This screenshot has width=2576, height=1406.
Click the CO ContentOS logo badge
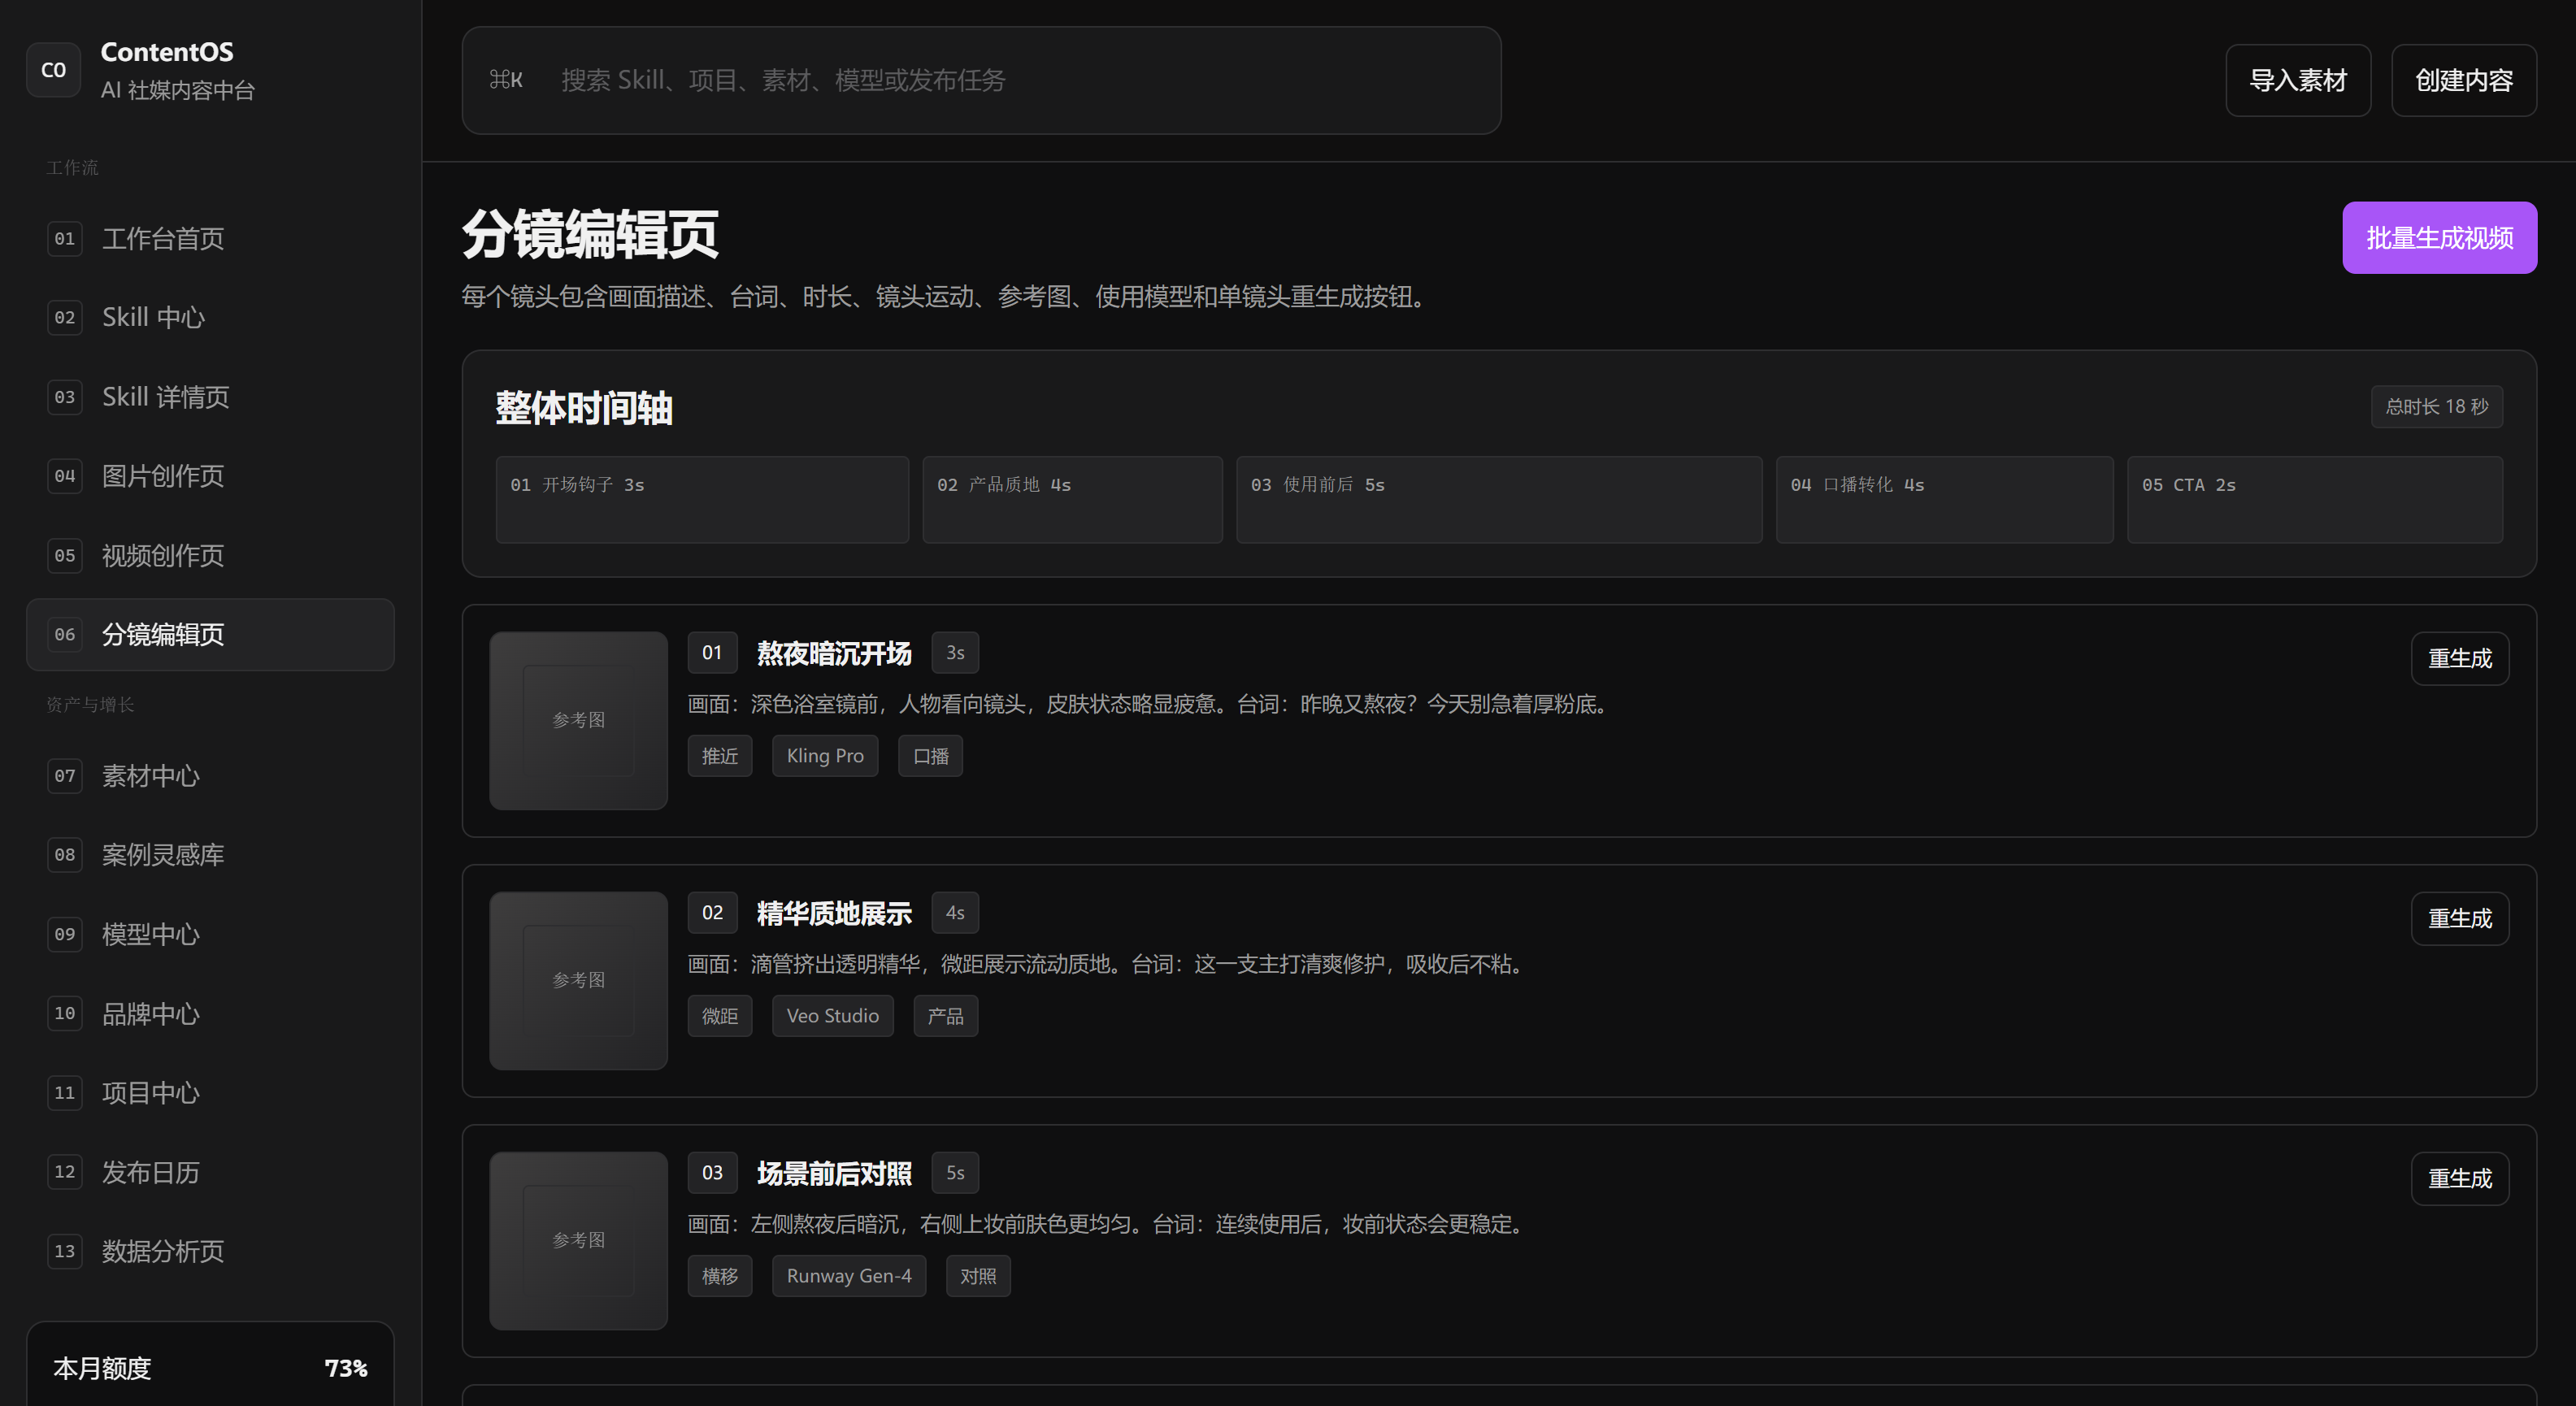[x=53, y=70]
